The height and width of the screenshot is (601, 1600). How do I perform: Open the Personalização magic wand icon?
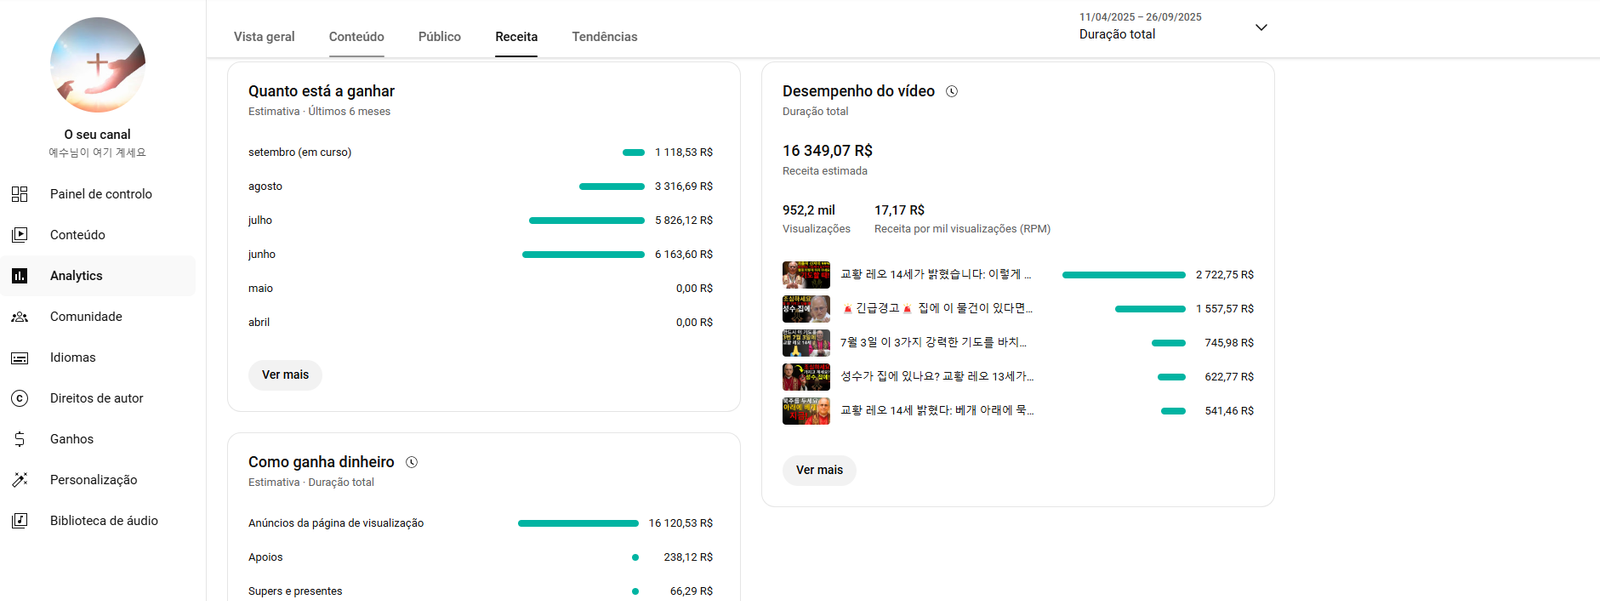(x=20, y=480)
